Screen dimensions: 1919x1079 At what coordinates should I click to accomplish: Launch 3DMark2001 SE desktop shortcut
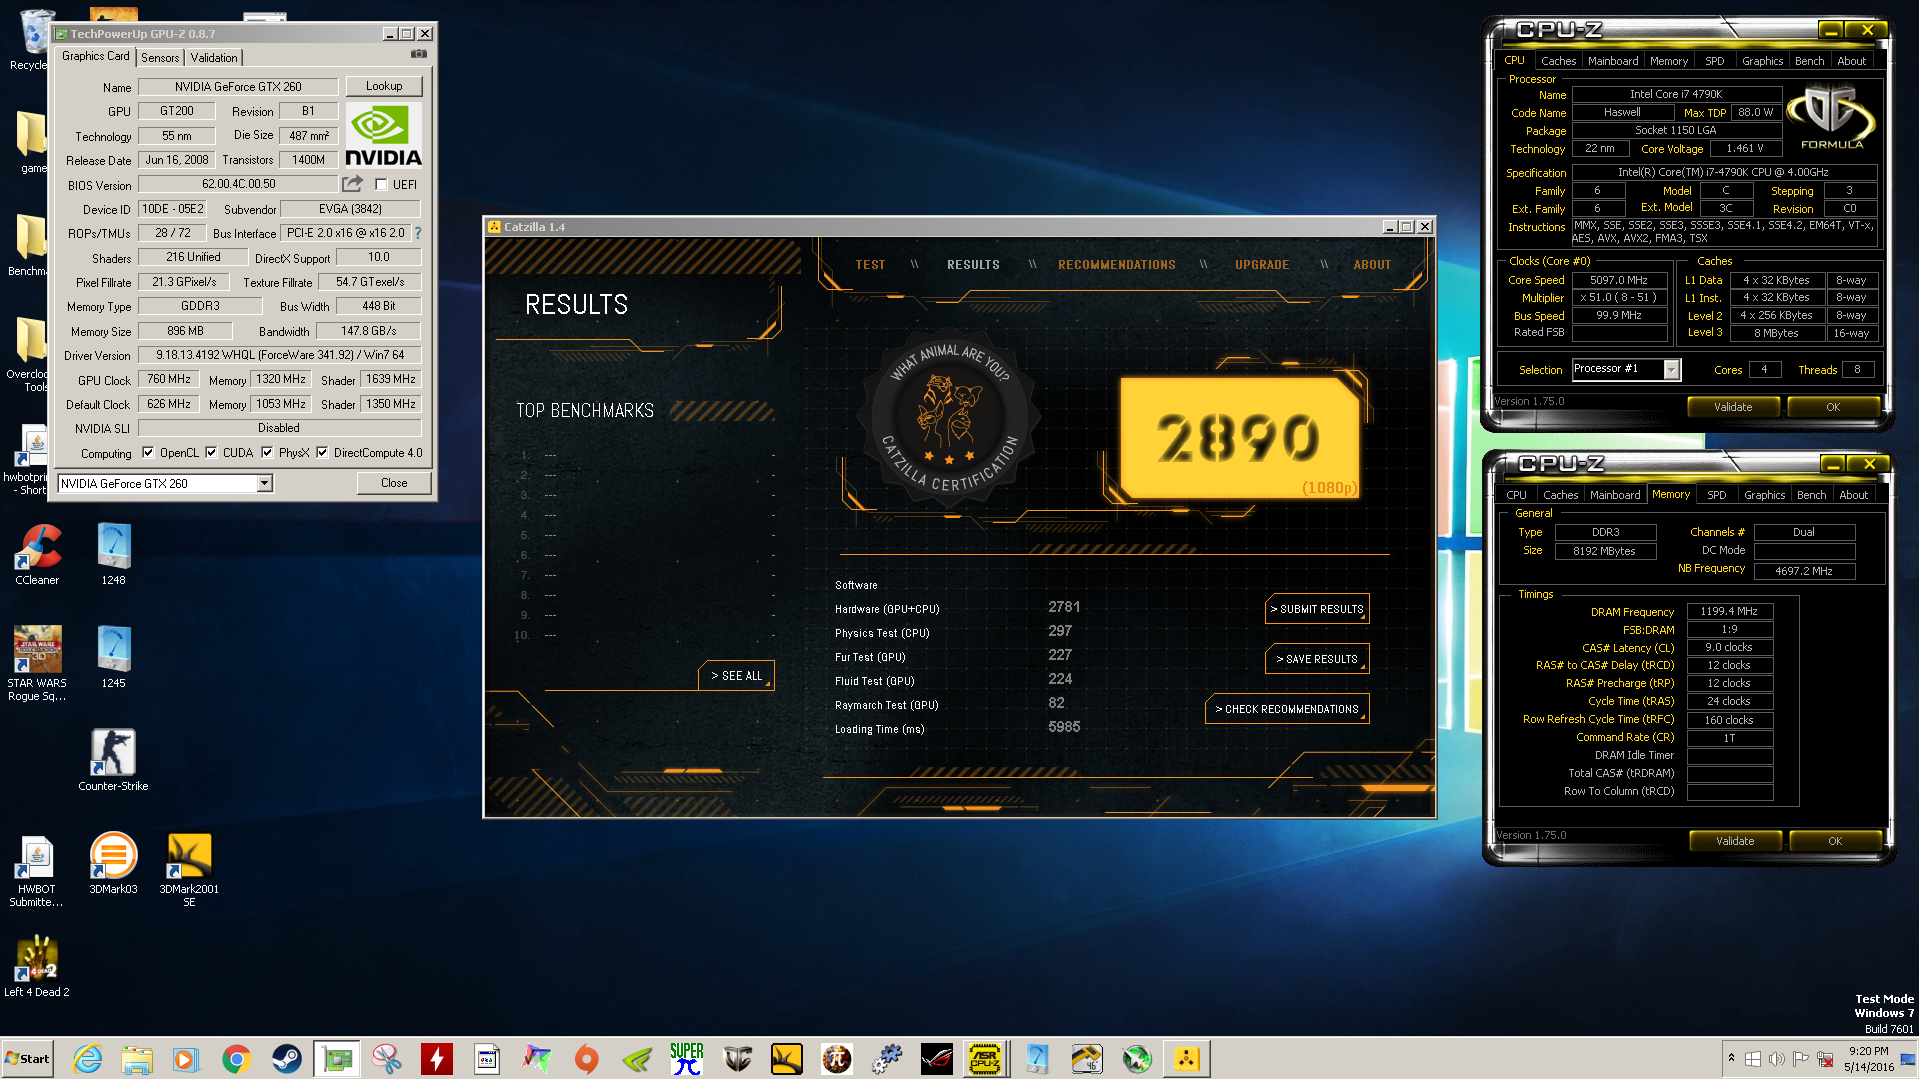pyautogui.click(x=189, y=871)
